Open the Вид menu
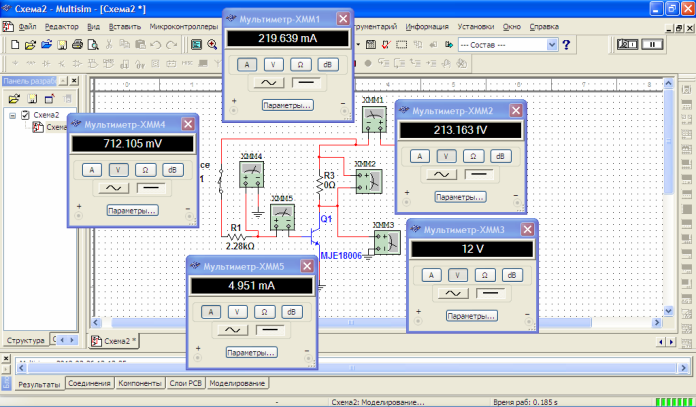696x407 pixels. (x=93, y=27)
